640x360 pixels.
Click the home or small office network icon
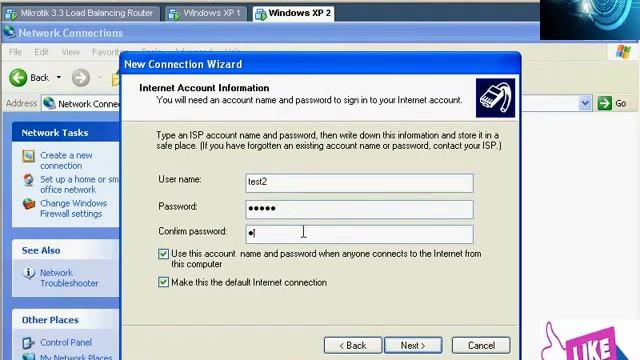point(29,180)
